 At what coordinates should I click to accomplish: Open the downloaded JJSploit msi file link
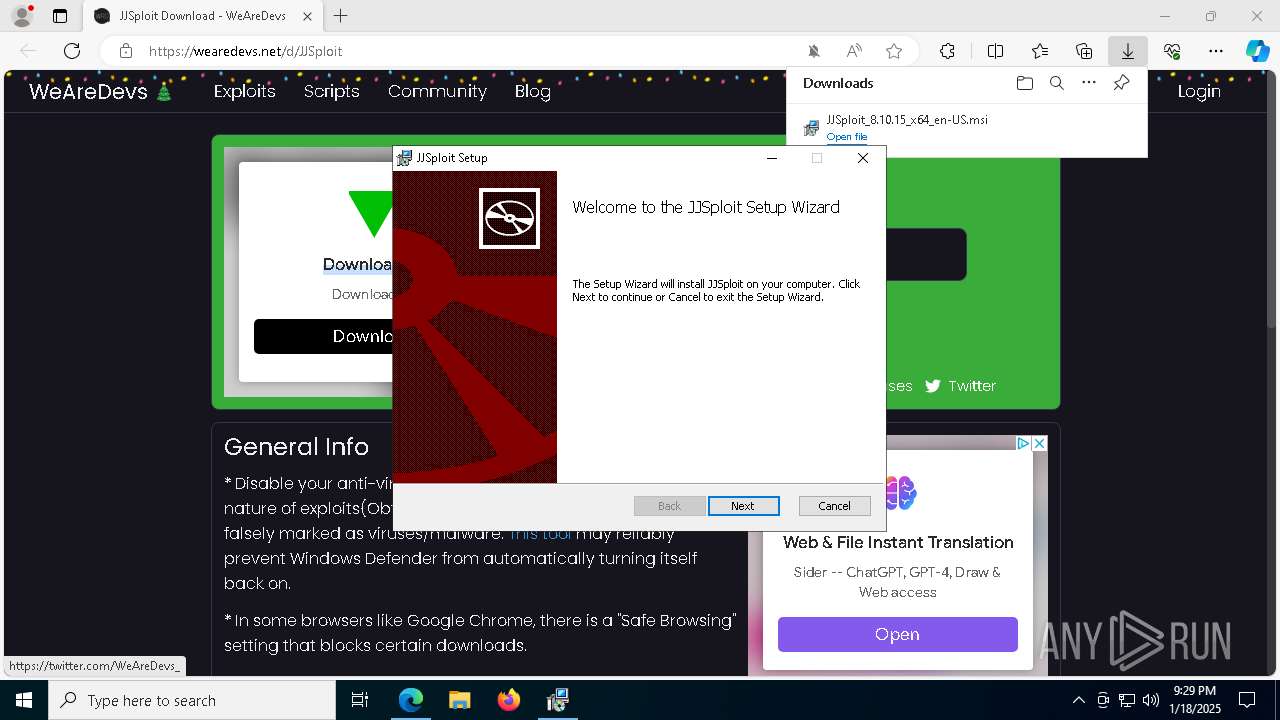click(x=847, y=137)
